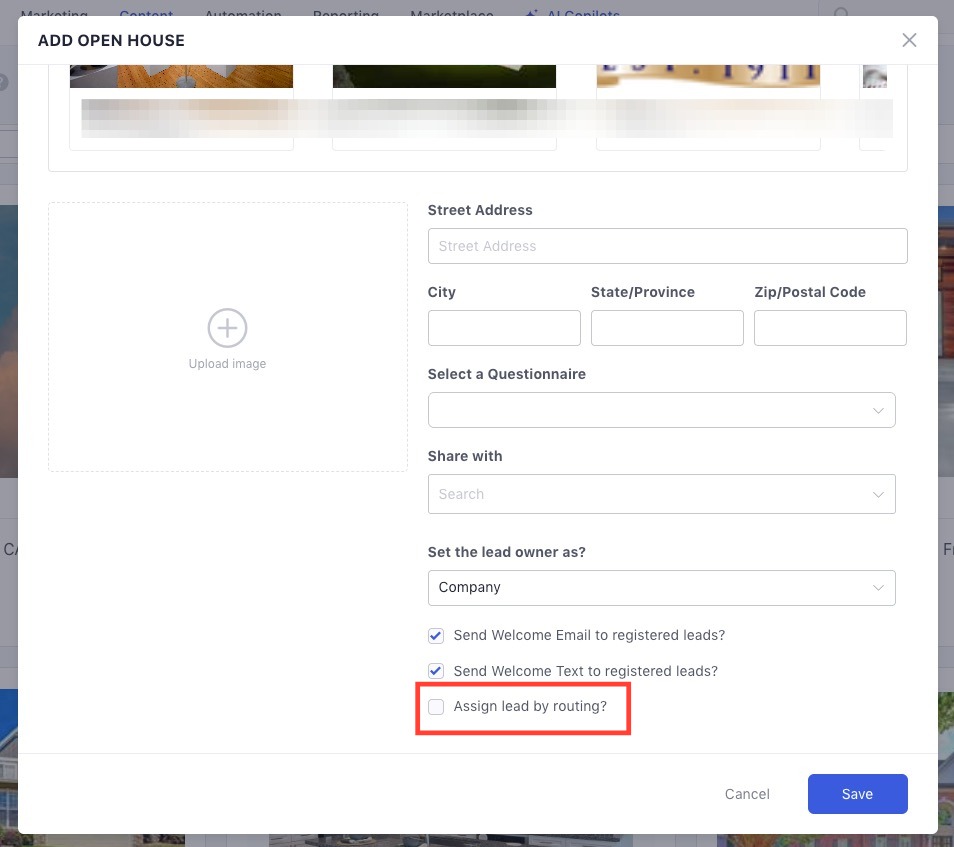The image size is (954, 847).
Task: Open the lead owner Company dropdown
Action: tap(661, 587)
